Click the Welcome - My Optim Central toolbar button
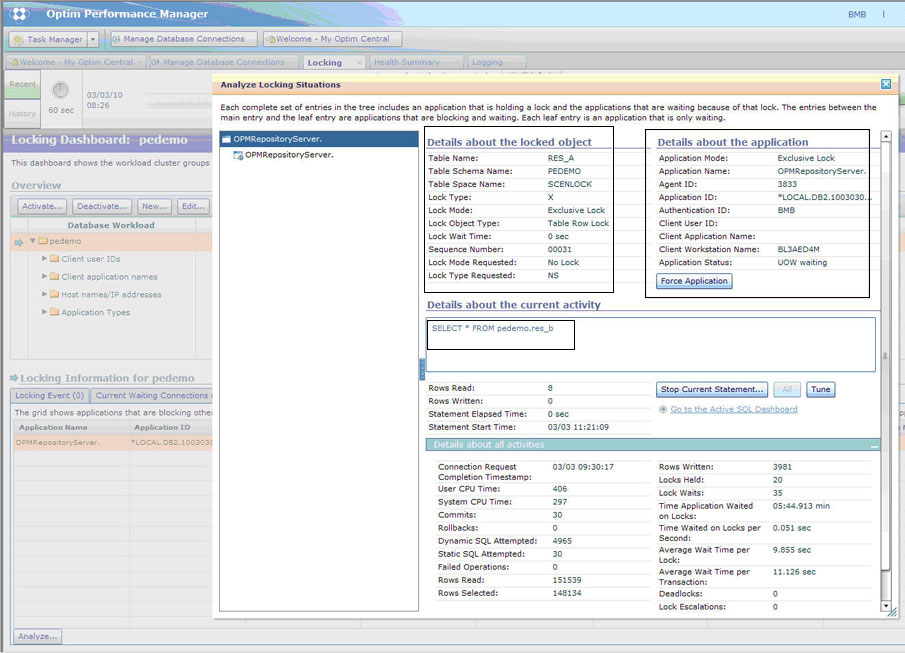Image resolution: width=905 pixels, height=653 pixels. [332, 39]
